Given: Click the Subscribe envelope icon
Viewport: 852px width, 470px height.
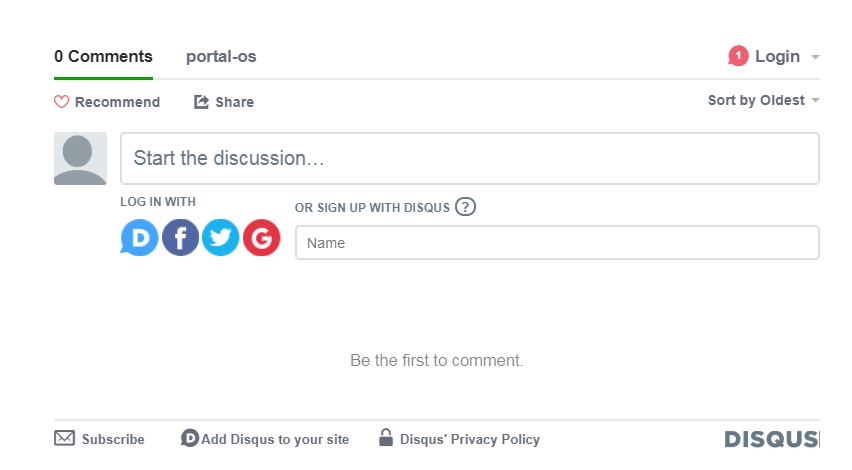Looking at the screenshot, I should (x=65, y=438).
